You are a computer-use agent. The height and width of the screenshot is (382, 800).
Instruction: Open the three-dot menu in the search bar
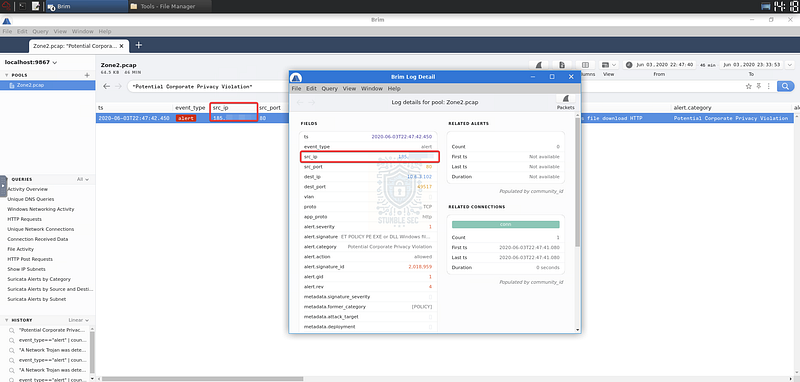[x=768, y=86]
